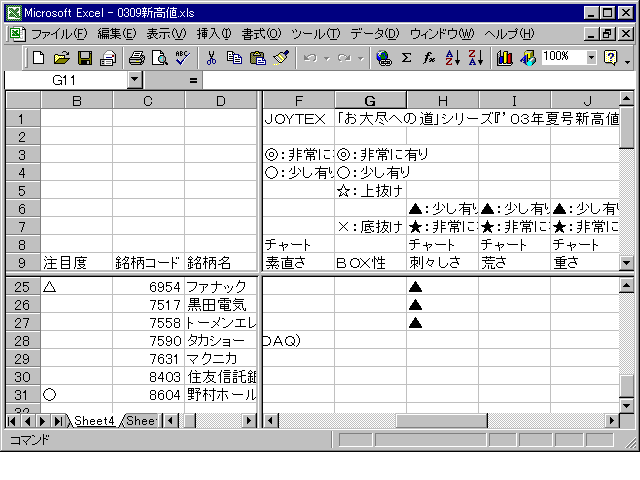Screen dimensions: 640x480
Task: Switch to the Sheet4 tab
Action: (x=94, y=420)
